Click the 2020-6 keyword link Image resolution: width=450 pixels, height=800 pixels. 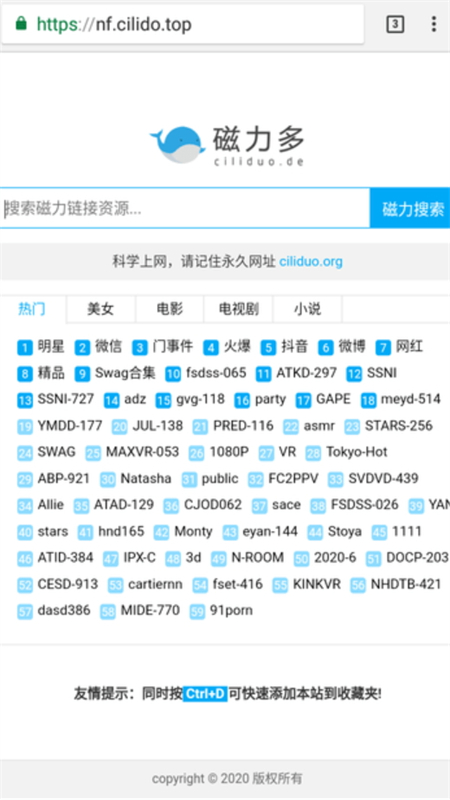[335, 558]
